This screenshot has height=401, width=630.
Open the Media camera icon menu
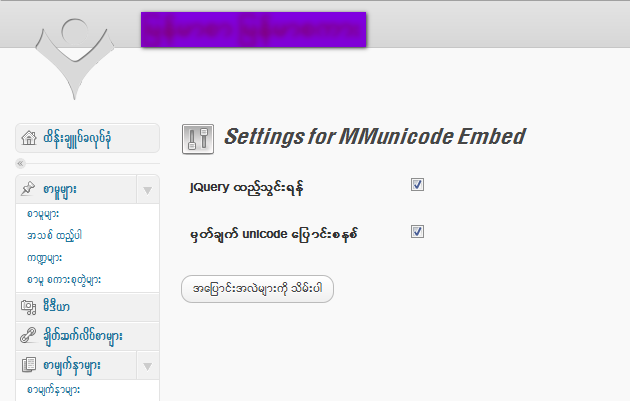29,307
